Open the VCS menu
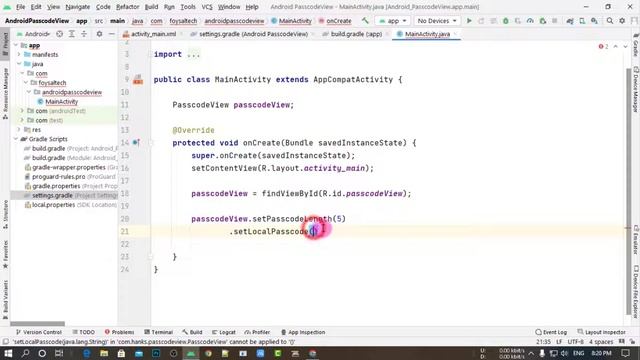 coord(207,7)
